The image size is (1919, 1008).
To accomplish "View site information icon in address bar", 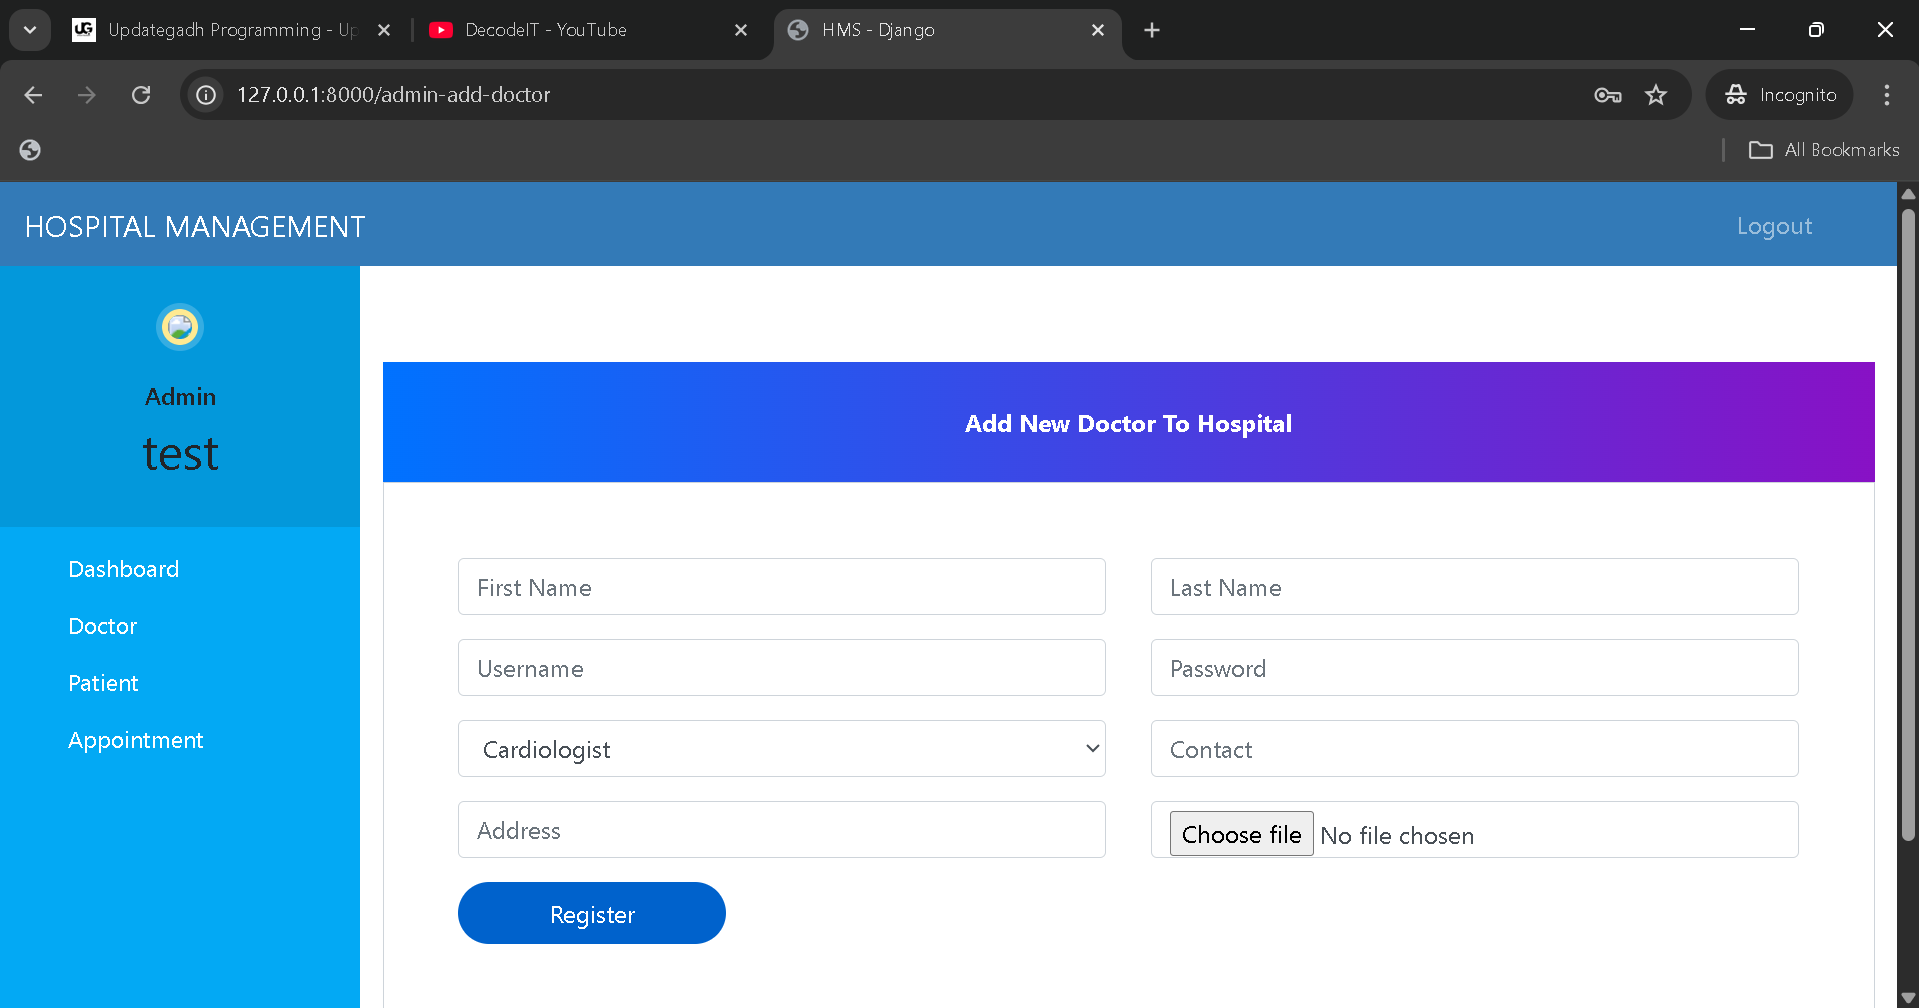I will [206, 95].
